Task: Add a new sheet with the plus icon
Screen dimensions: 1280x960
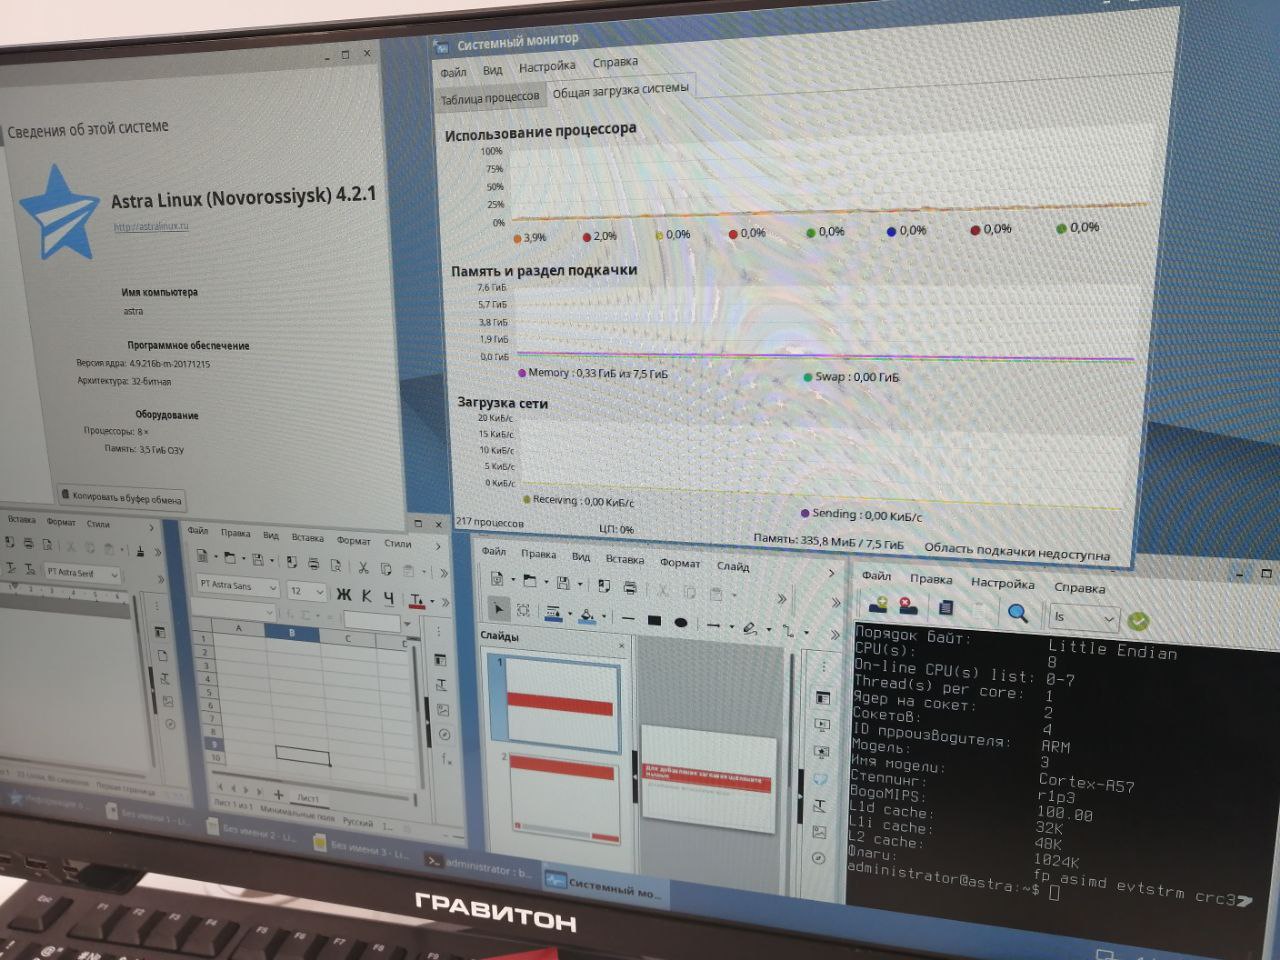Action: 279,795
